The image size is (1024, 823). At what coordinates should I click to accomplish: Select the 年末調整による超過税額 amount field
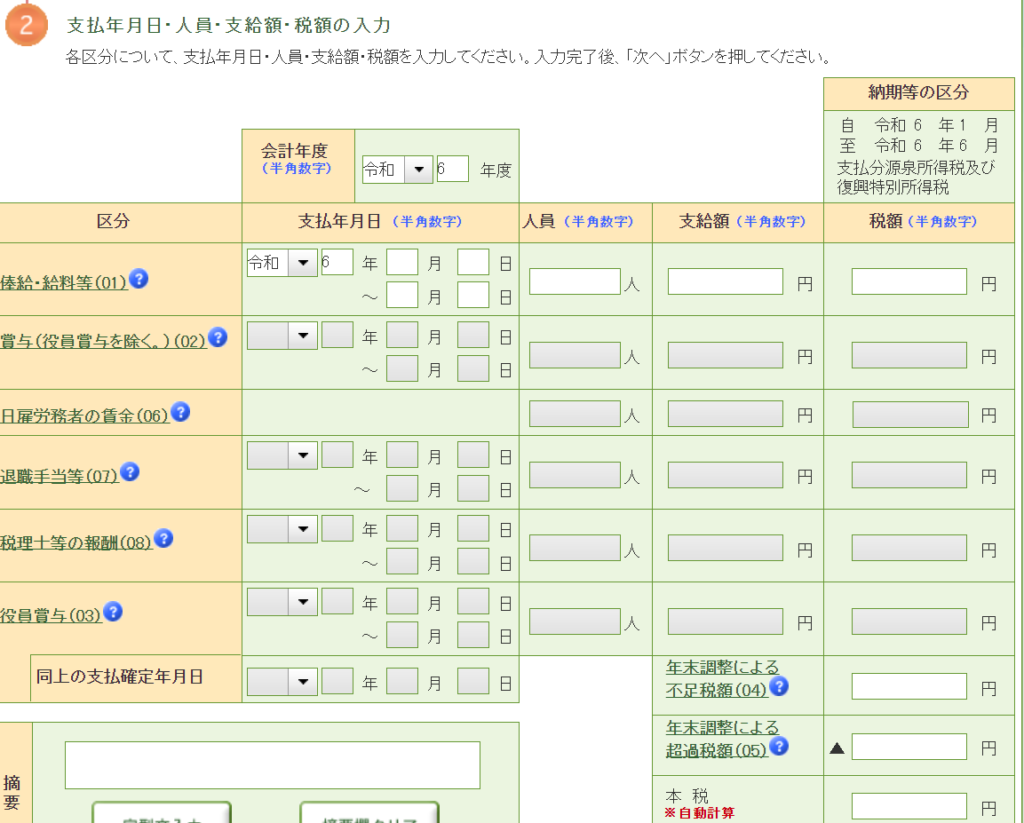pos(909,747)
